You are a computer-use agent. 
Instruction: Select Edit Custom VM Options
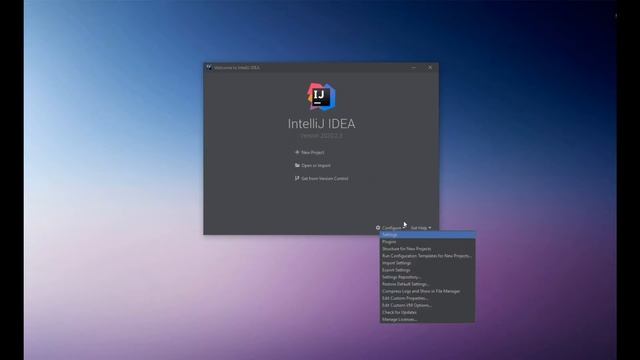428,305
